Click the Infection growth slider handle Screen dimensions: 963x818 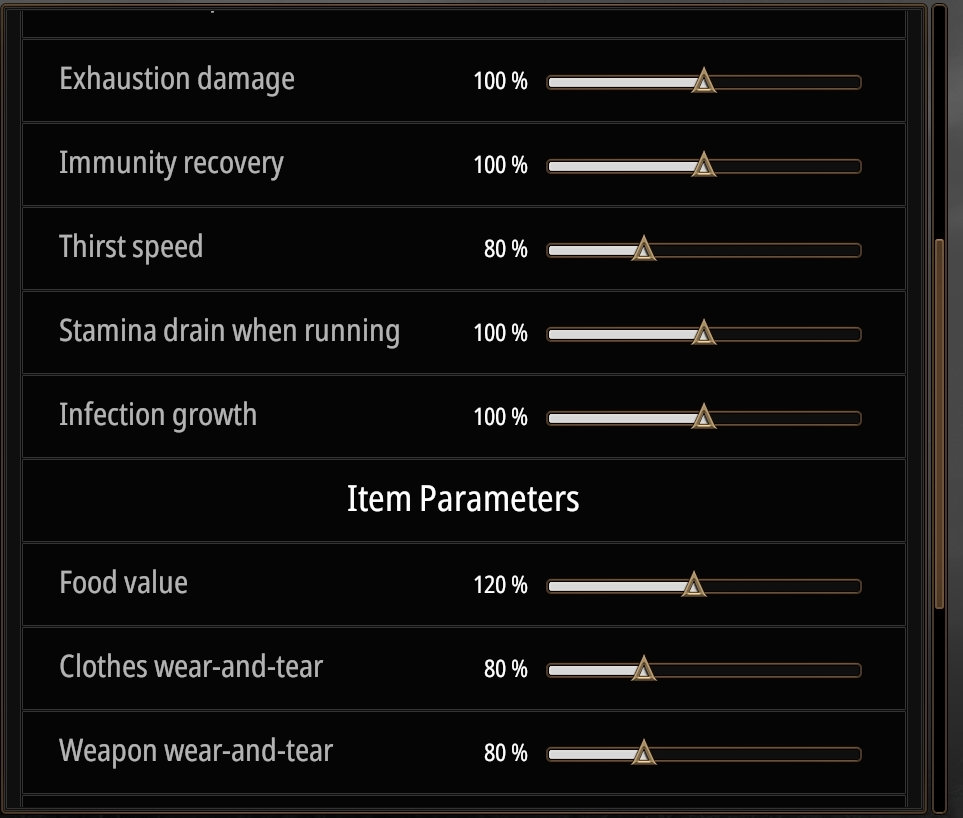click(703, 418)
